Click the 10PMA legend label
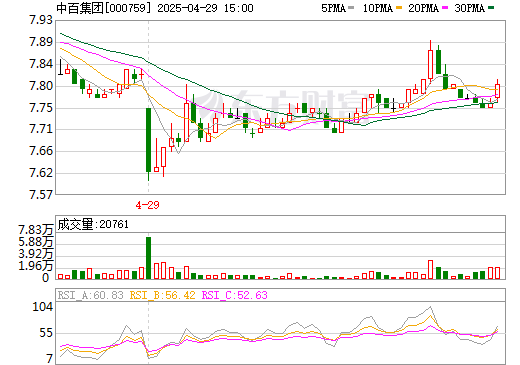 point(378,8)
